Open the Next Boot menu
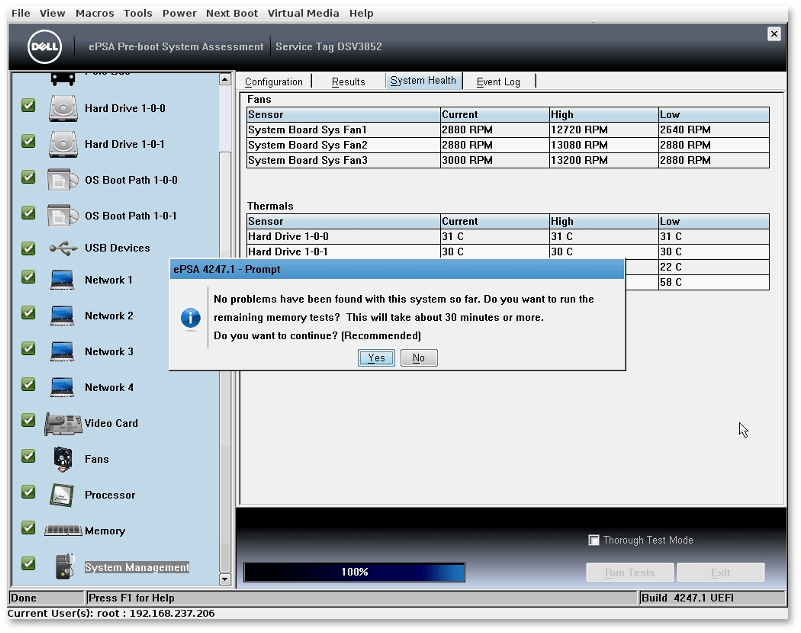 [232, 13]
